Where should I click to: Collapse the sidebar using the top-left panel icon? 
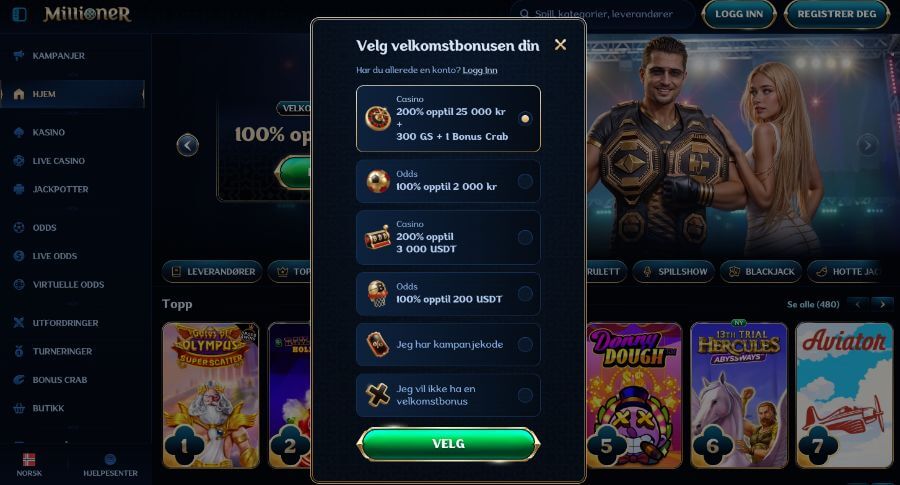20,14
